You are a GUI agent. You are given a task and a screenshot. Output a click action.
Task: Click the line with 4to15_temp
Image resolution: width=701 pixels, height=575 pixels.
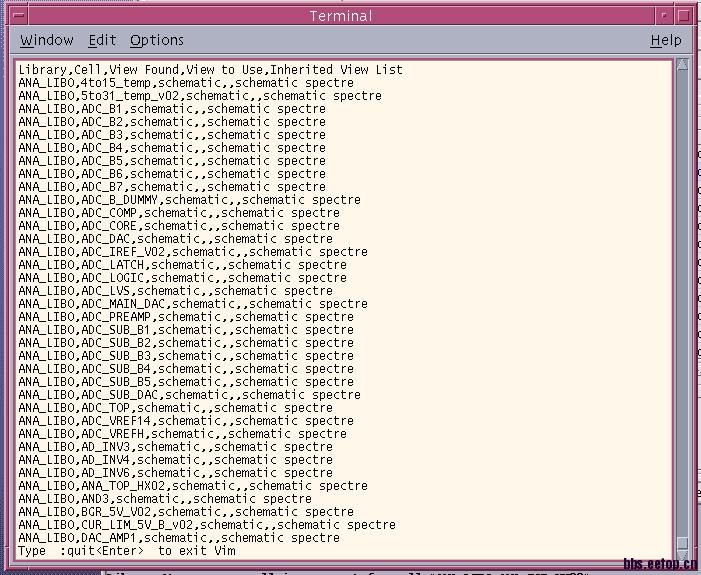(x=186, y=83)
